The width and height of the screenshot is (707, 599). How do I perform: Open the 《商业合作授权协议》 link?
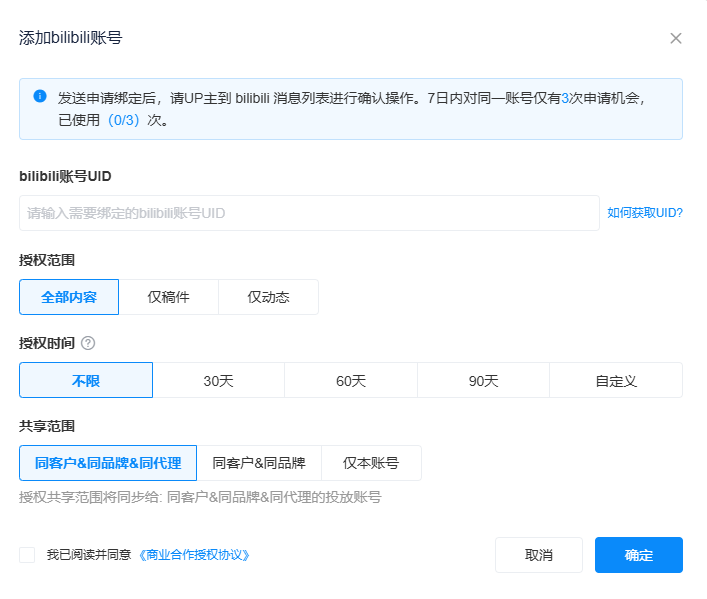tap(193, 555)
